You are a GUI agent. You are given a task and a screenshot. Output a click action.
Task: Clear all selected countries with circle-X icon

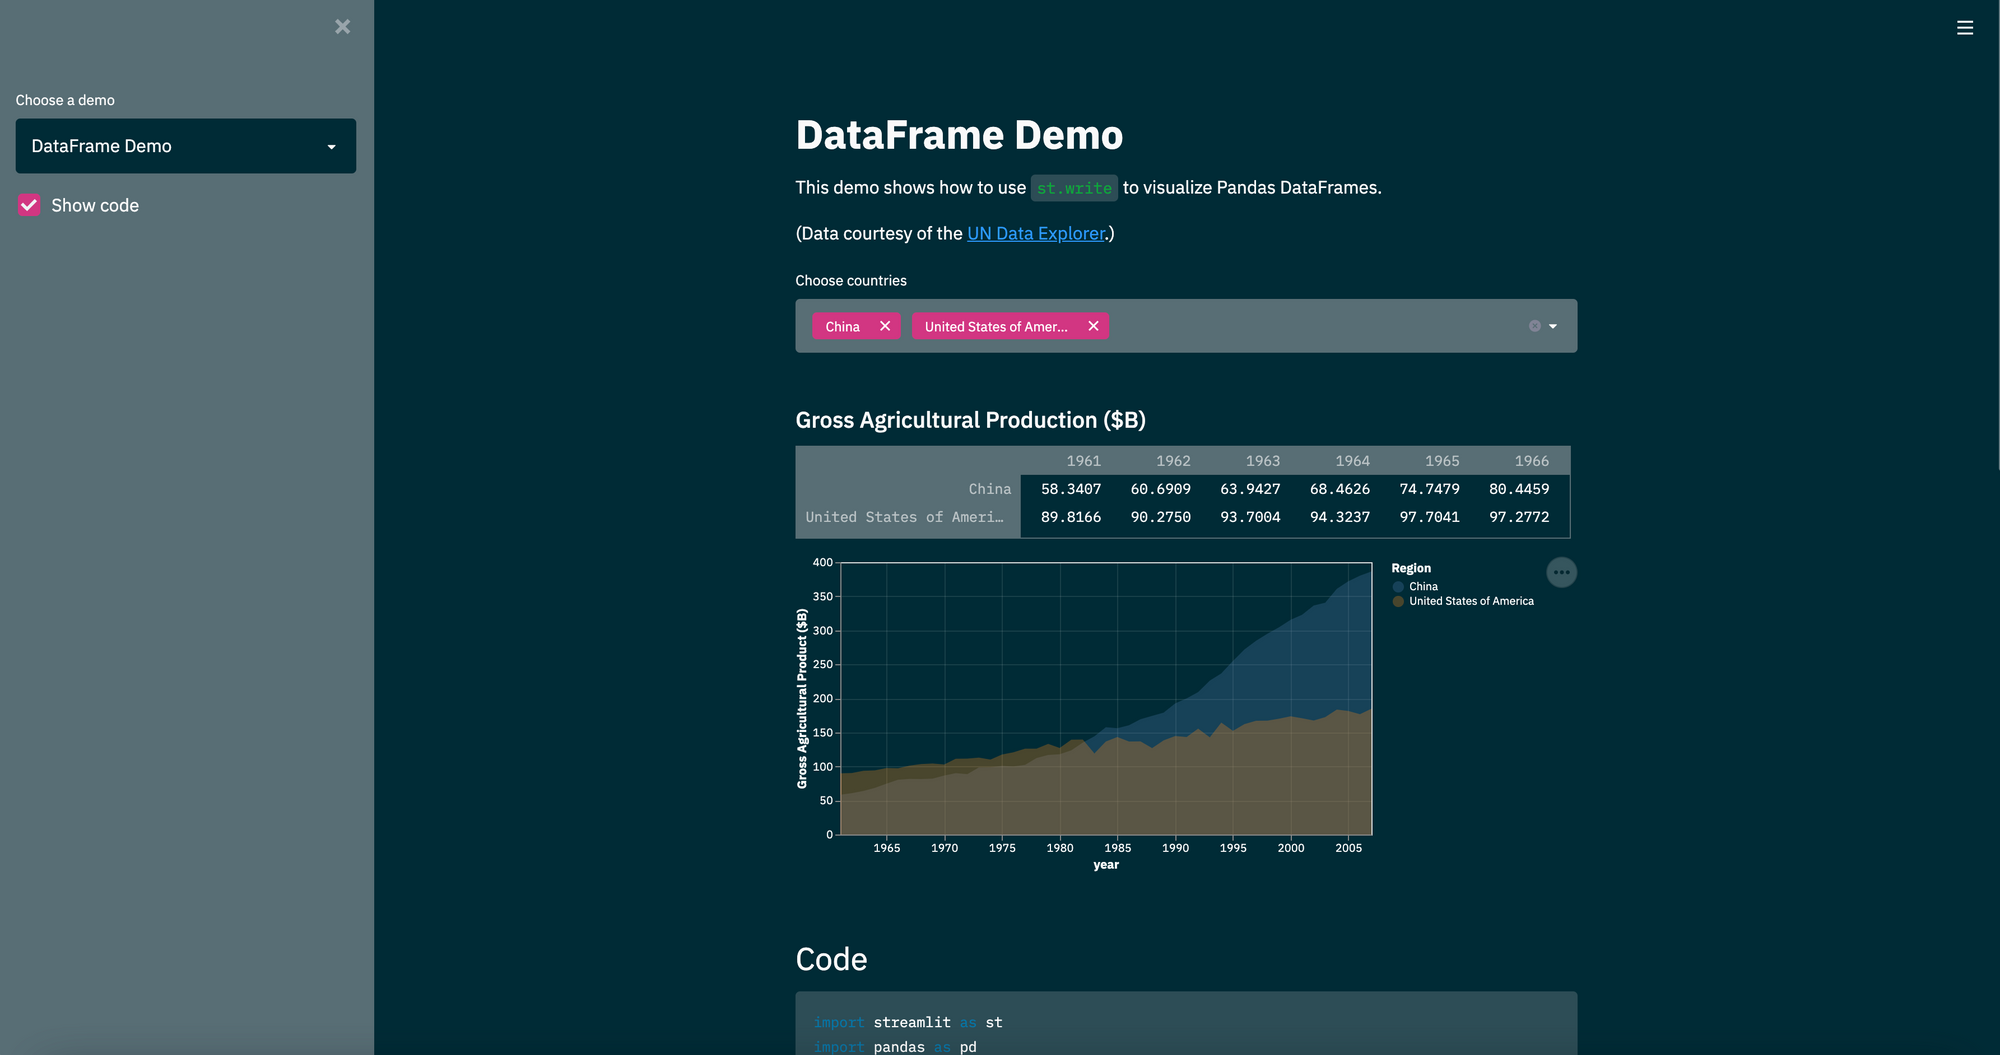click(1534, 325)
